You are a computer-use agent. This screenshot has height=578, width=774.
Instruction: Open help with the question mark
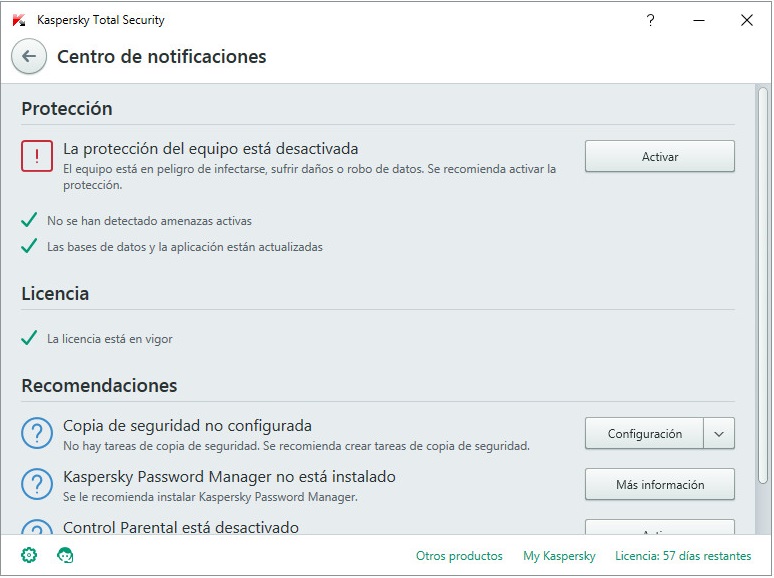tap(651, 20)
